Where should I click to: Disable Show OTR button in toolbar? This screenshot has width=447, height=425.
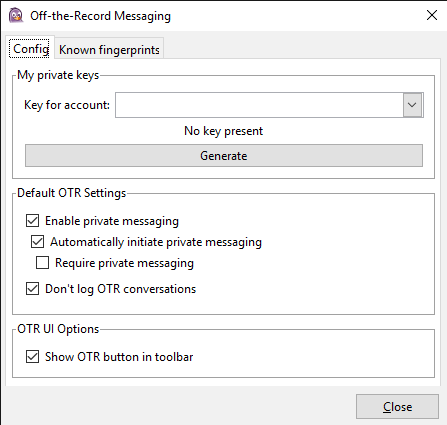32,357
